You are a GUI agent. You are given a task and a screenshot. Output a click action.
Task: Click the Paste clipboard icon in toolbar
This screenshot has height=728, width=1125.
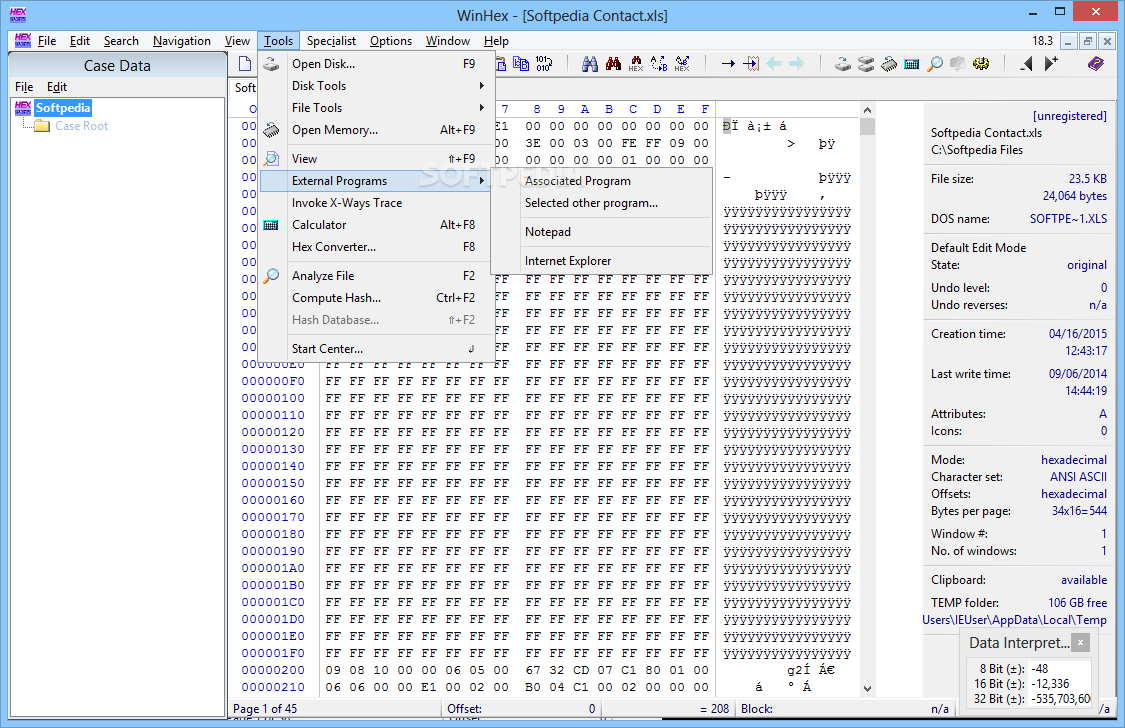pos(500,64)
